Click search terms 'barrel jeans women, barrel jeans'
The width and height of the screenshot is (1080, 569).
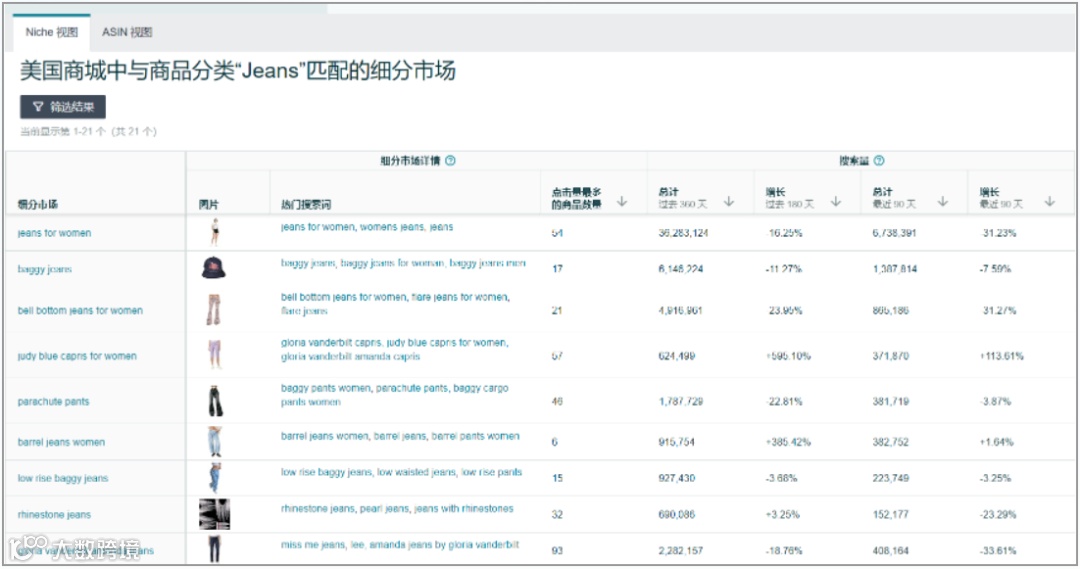pos(400,436)
